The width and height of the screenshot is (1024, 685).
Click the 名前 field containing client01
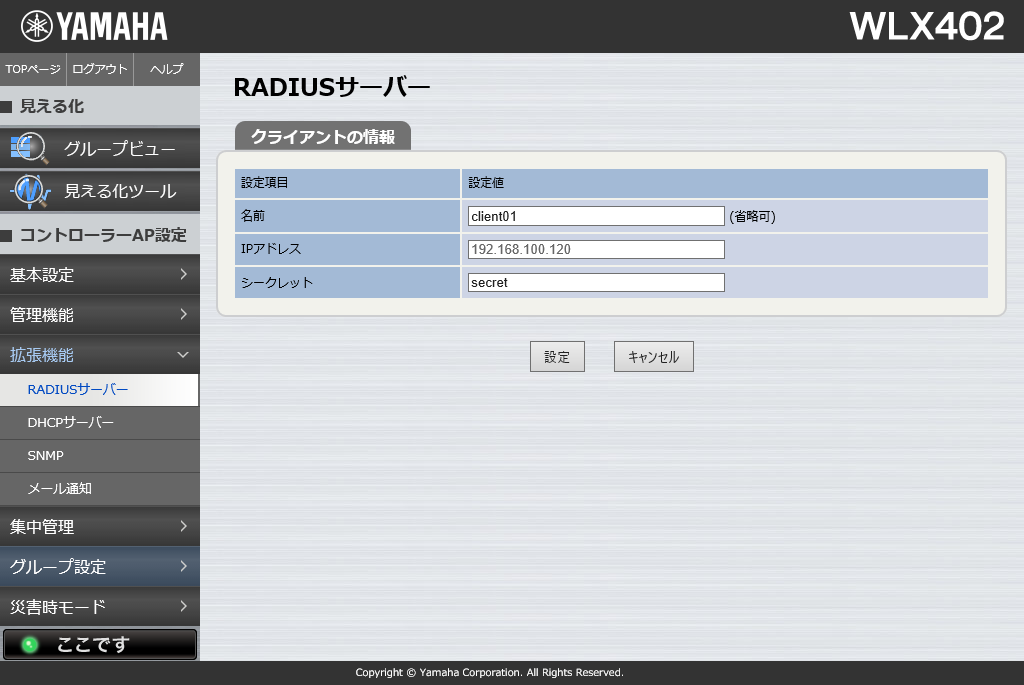tap(595, 216)
